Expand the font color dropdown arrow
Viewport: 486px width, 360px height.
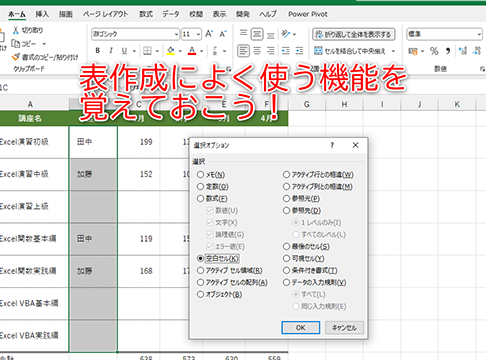pos(202,51)
